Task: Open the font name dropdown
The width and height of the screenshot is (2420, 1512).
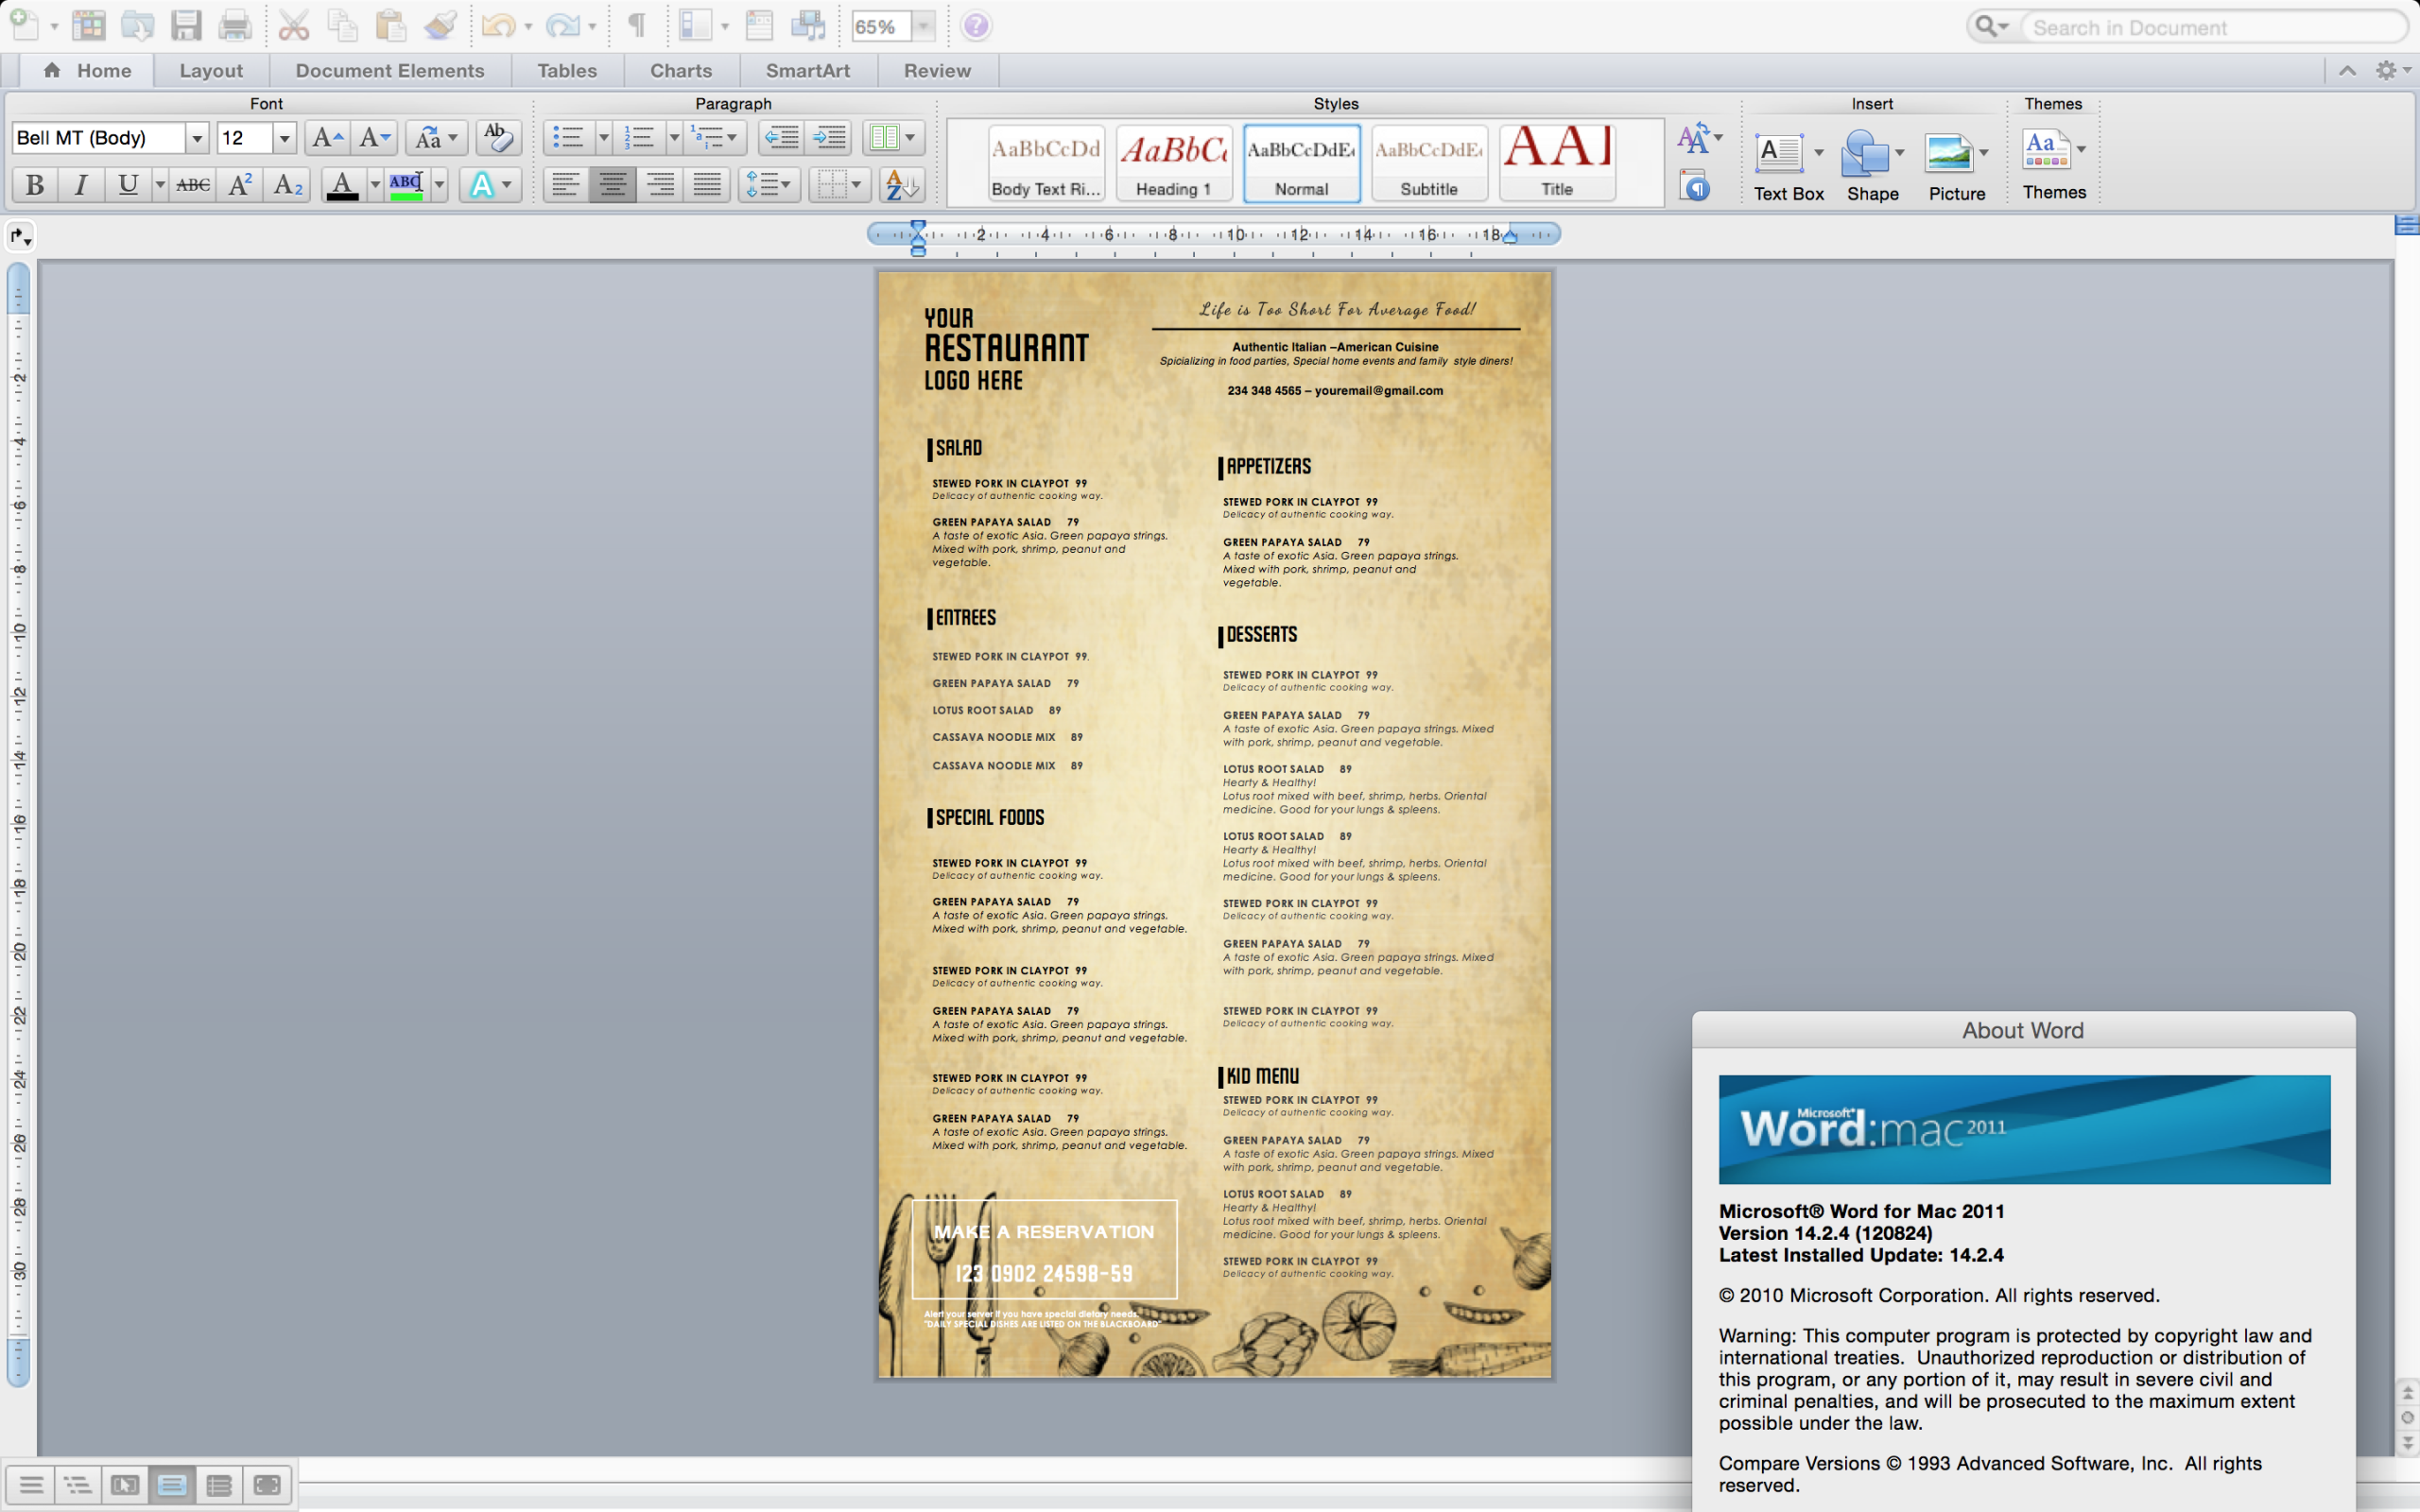Action: (x=197, y=138)
